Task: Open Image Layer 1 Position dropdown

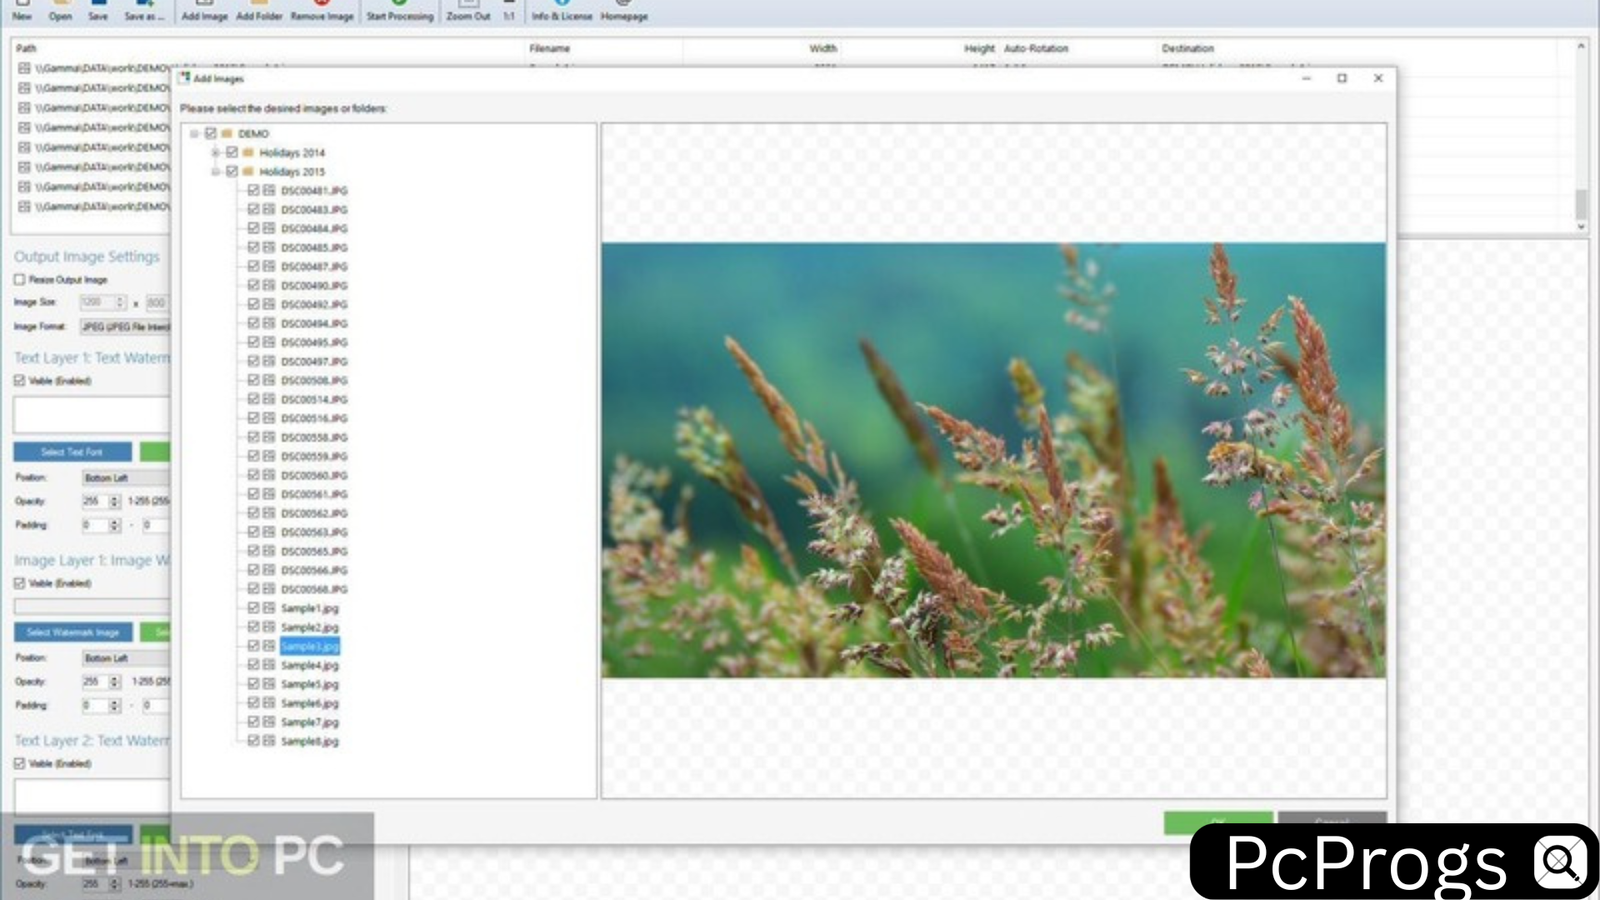Action: pos(126,658)
